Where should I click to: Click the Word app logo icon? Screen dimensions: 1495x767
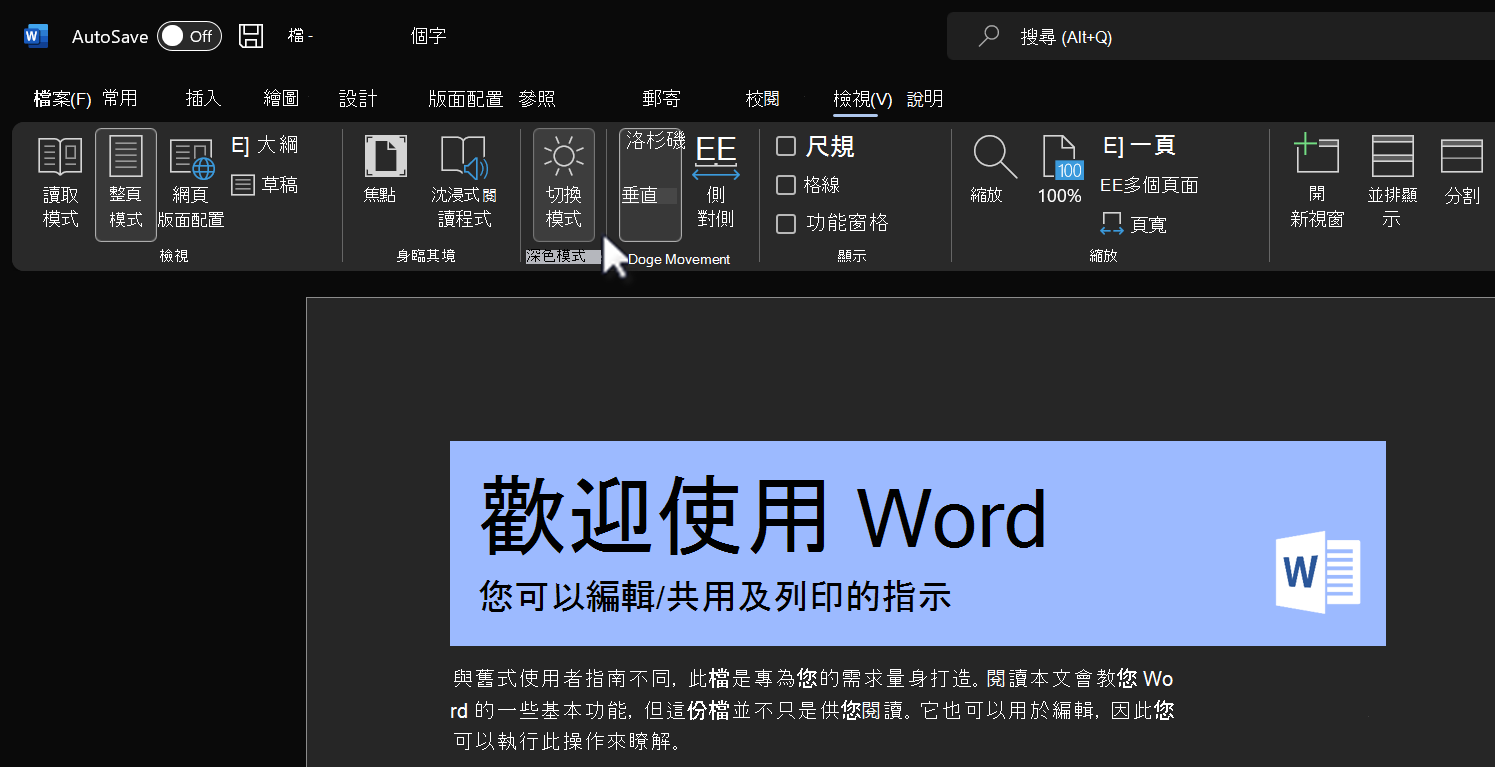[36, 36]
